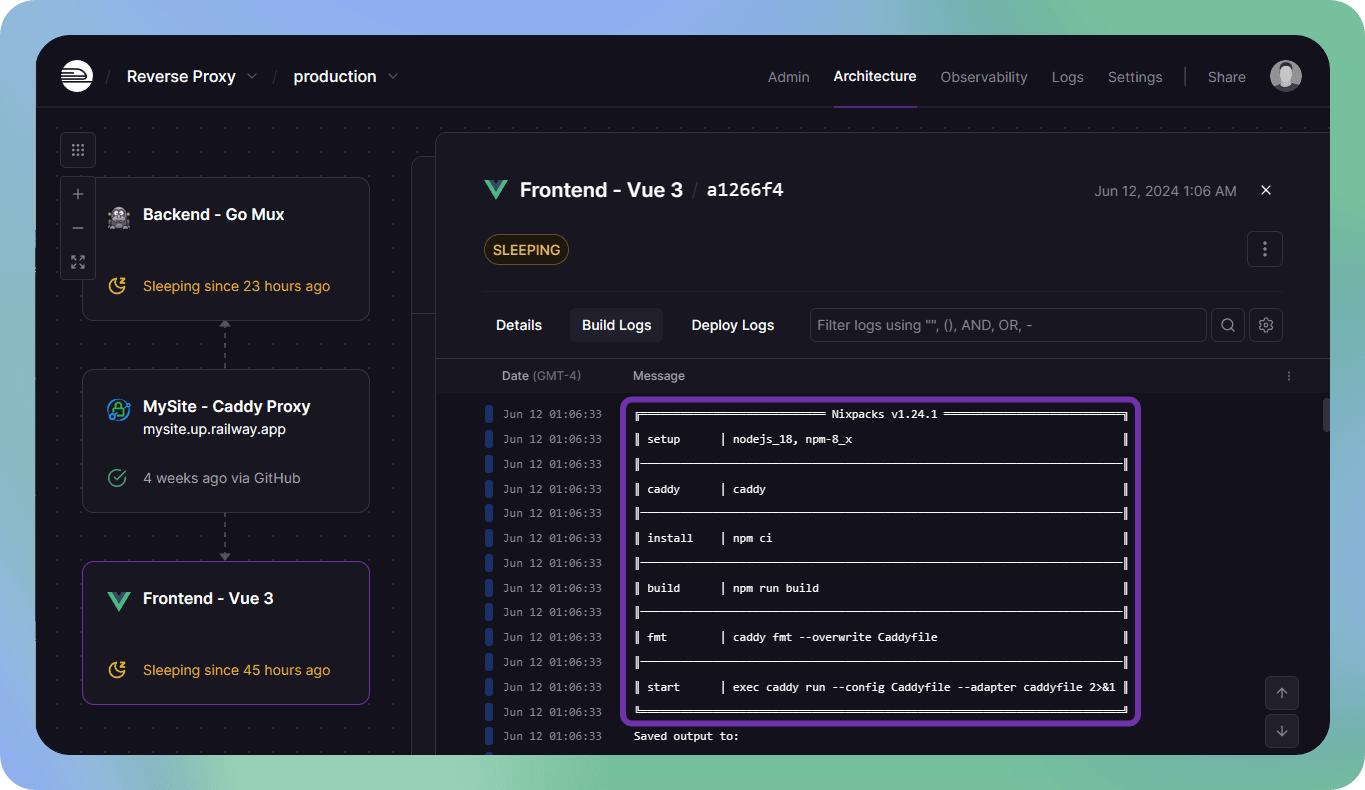The height and width of the screenshot is (790, 1365).
Task: Select the Backend - Go Mux card title
Action: [x=214, y=214]
